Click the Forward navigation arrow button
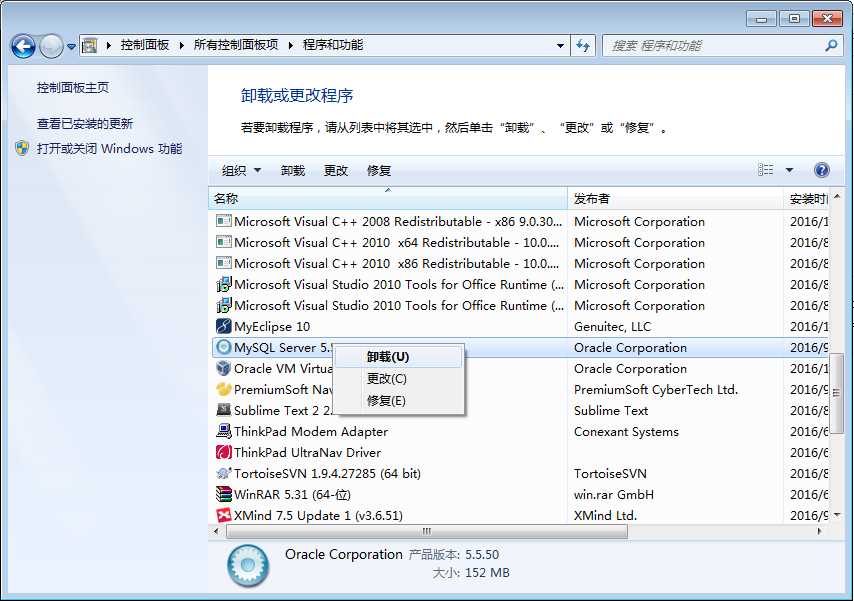This screenshot has height=601, width=854. 52,46
